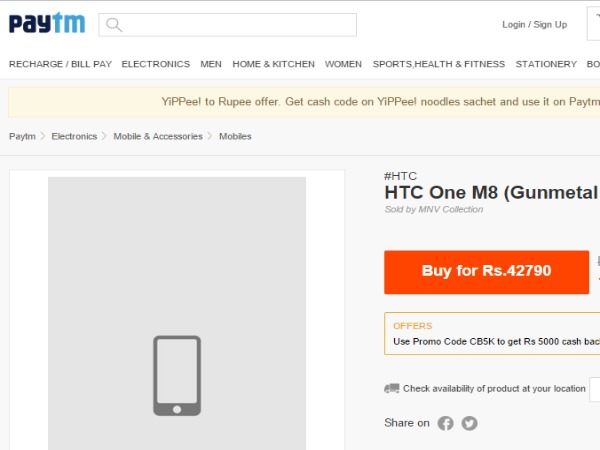Go to Paytm breadcrumb home
The image size is (600, 450).
pyautogui.click(x=22, y=136)
